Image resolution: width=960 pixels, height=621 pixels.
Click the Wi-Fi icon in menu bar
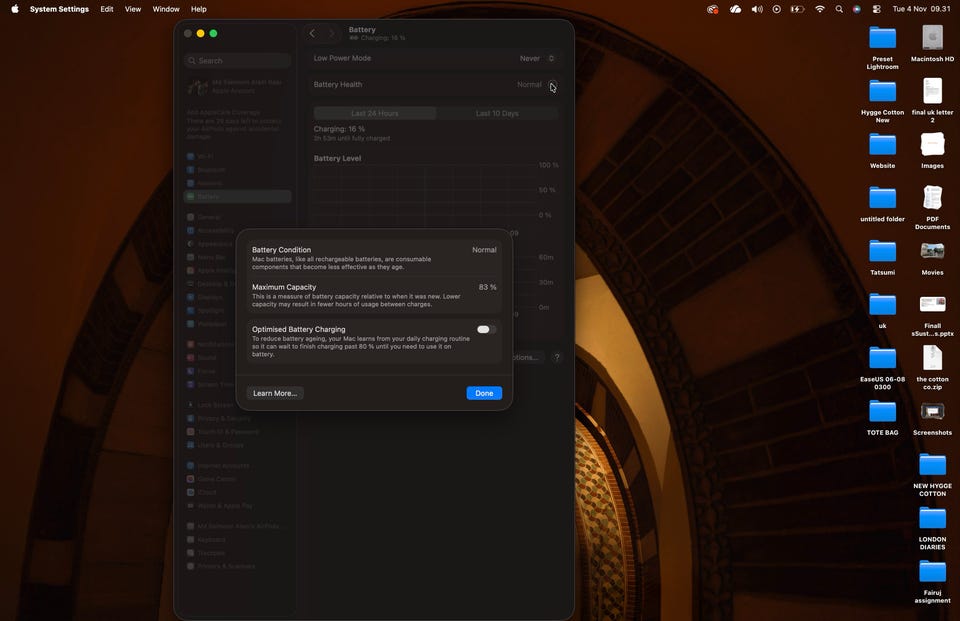click(x=820, y=9)
